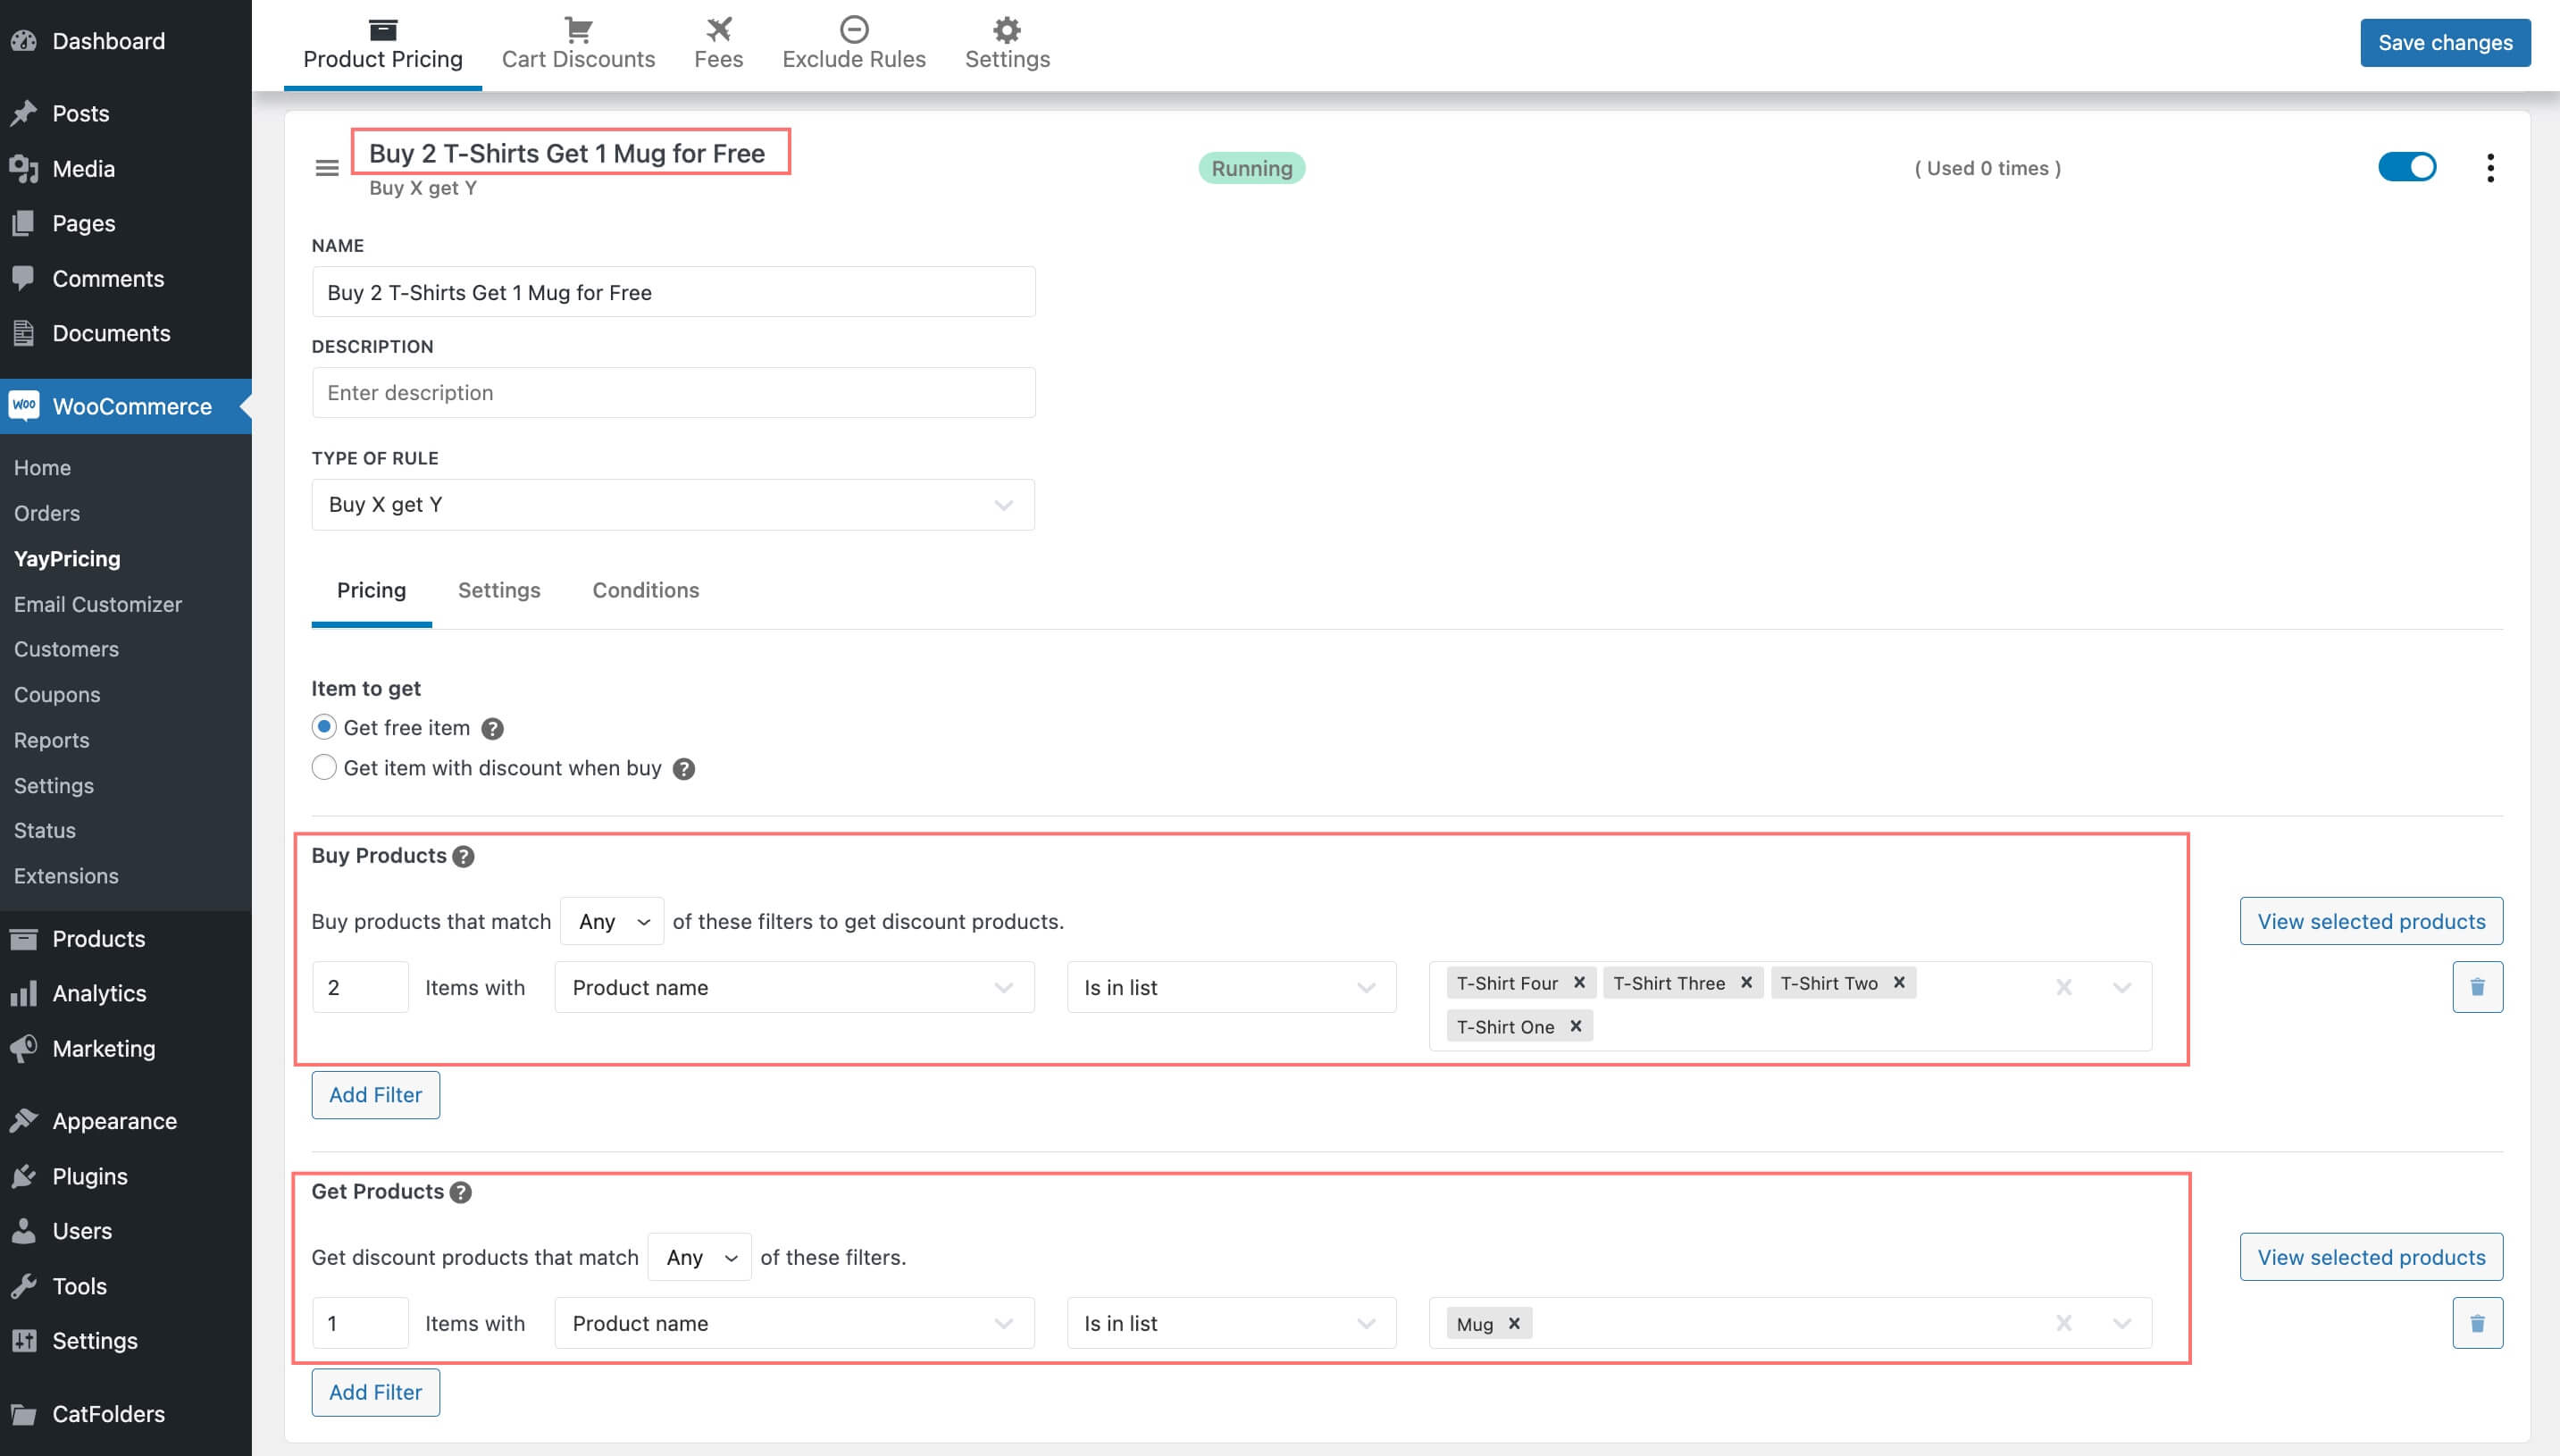Screen dimensions: 2560x1456
Task: Select Get free item radio button
Action: 322,726
